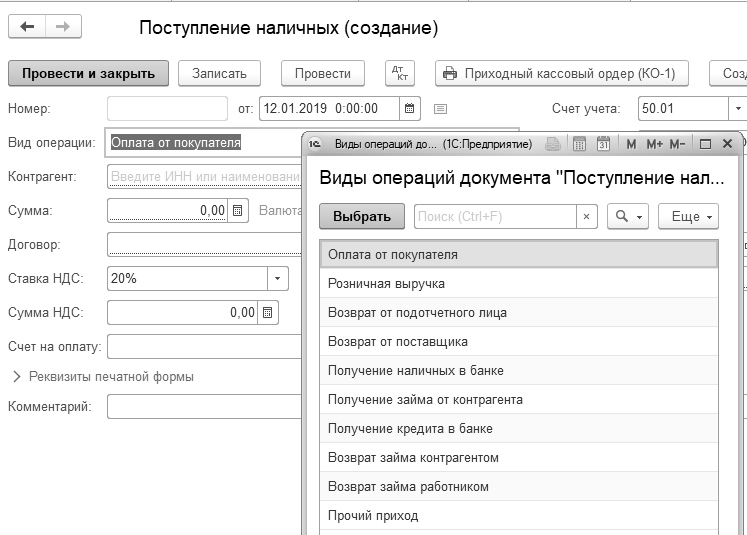Viewport: 747px width, 535px height.
Task: Expand the Реквизиты печатной формы section
Action: point(17,377)
